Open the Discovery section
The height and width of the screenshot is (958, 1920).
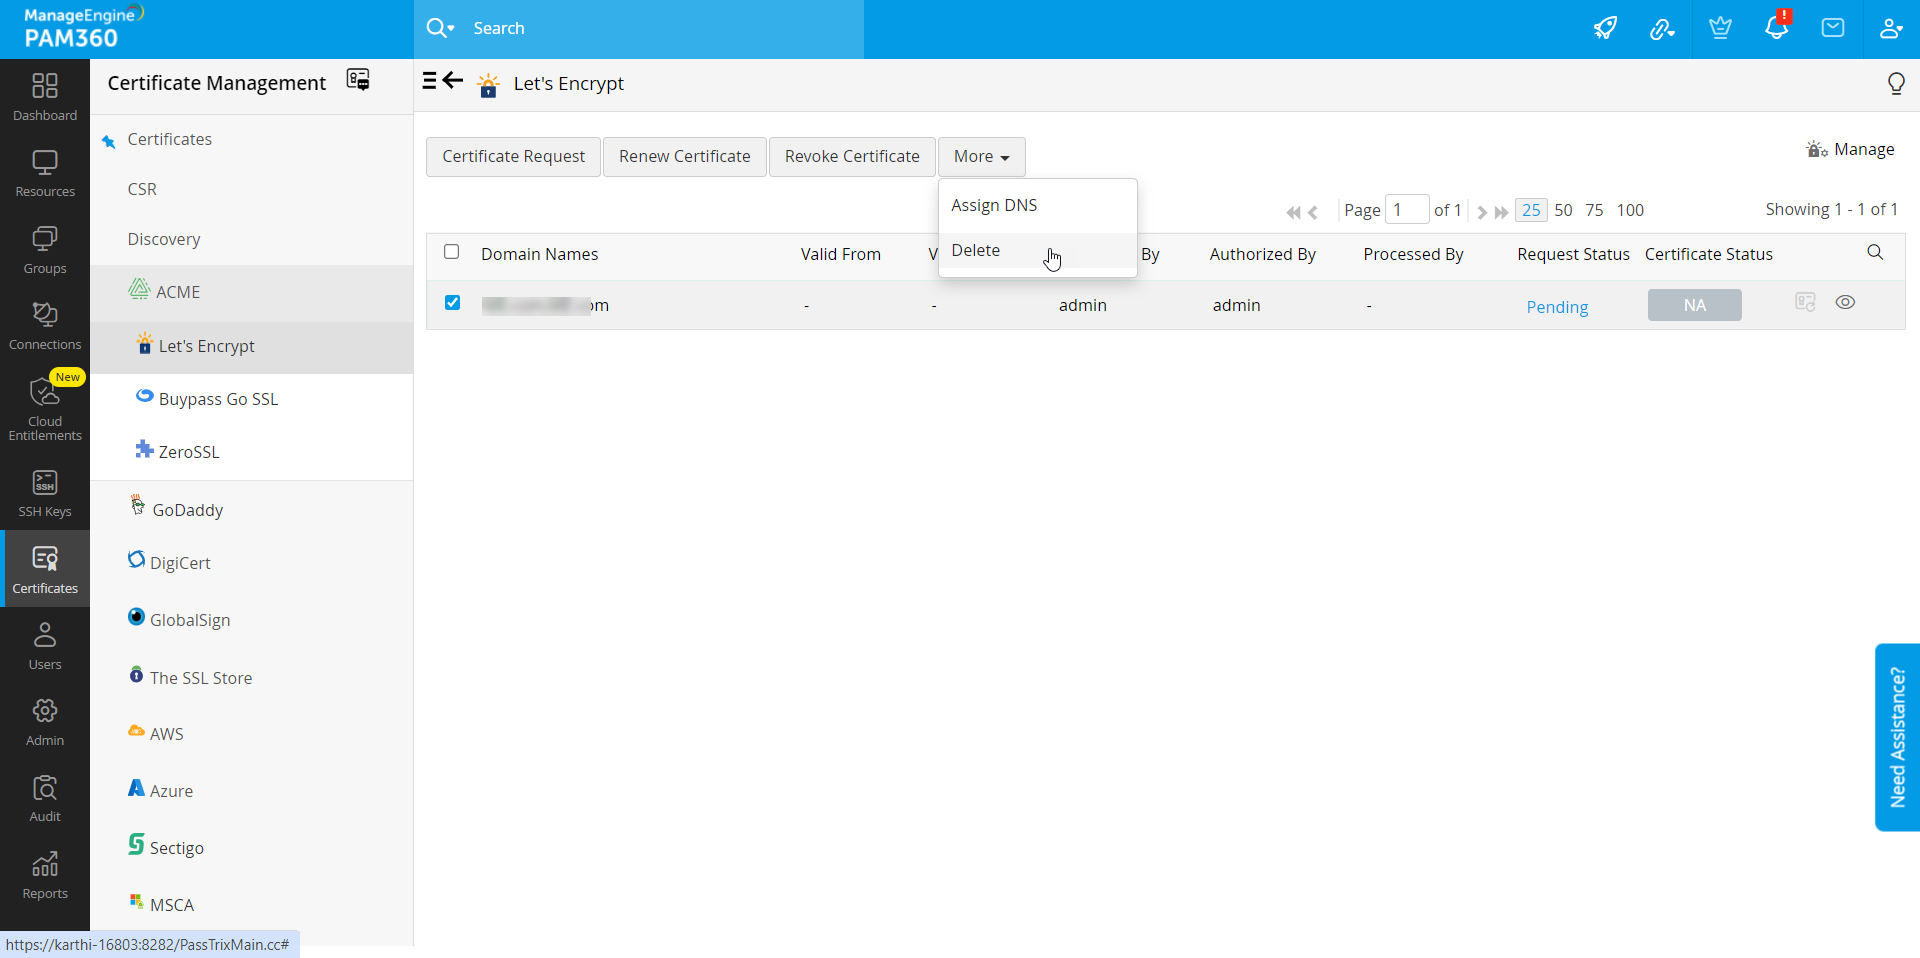tap(164, 239)
